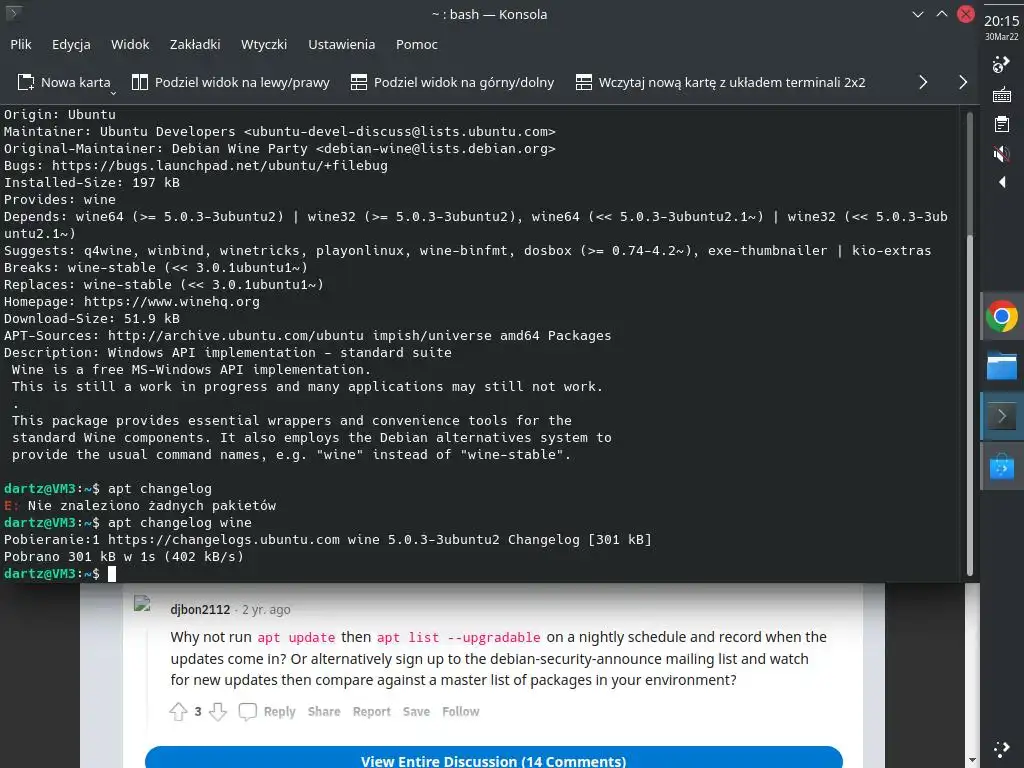1024x768 pixels.
Task: Click Podziel widok na lewy/prawy label
Action: [242, 82]
